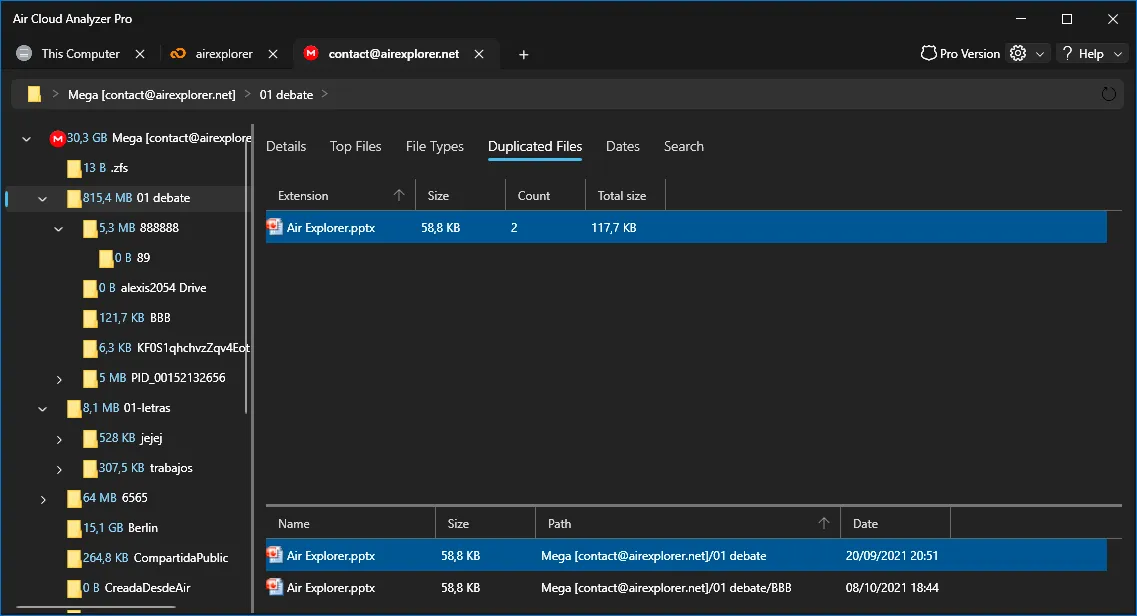
Task: Click Mega [contact@airexplorer.net] breadcrumb
Action: pyautogui.click(x=152, y=94)
